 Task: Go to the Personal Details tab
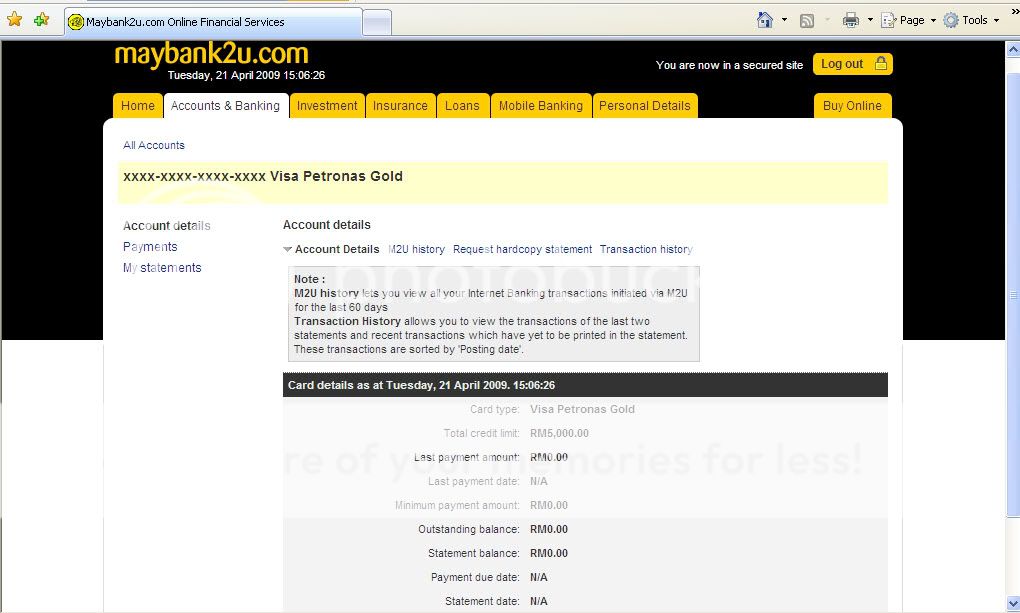point(644,106)
